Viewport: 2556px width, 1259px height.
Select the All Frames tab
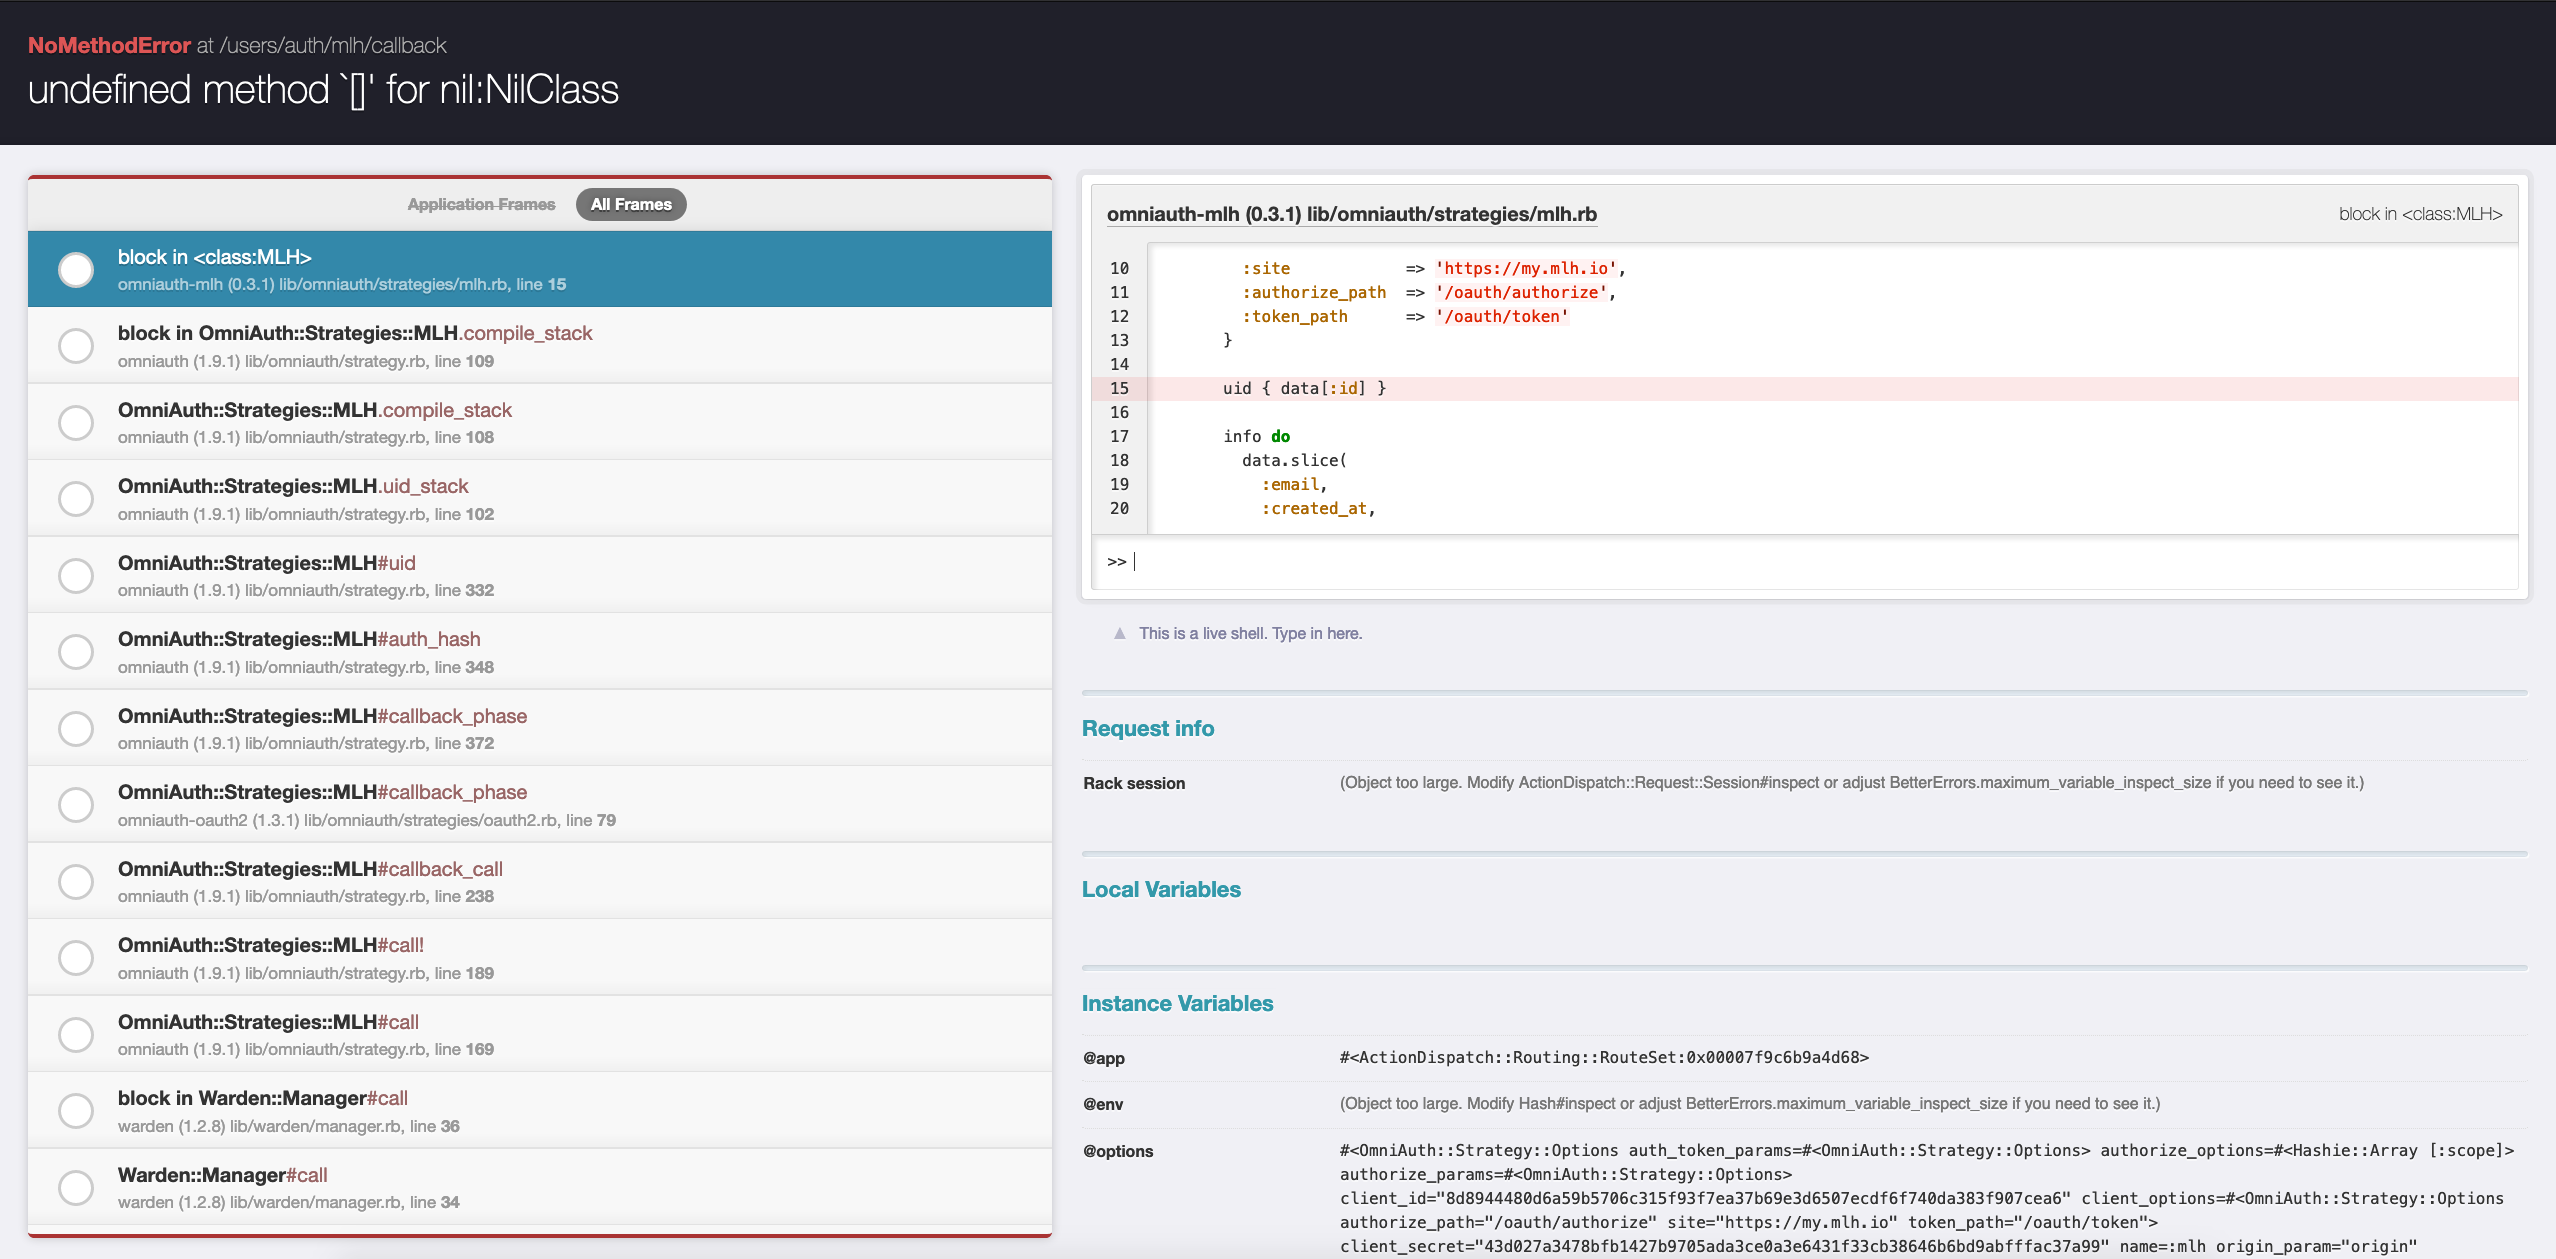tap(631, 204)
